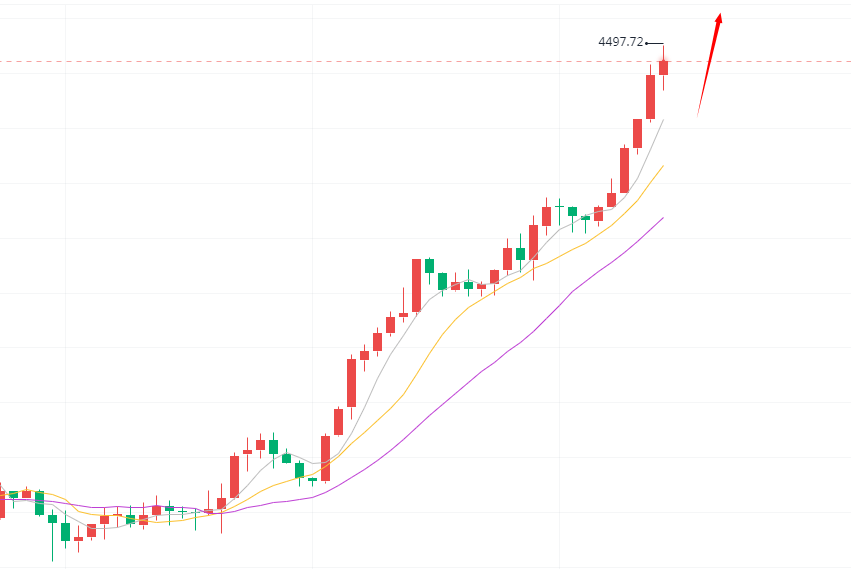Click the dashed horizontal price line
Viewport: 851px width, 569px height.
point(300,62)
